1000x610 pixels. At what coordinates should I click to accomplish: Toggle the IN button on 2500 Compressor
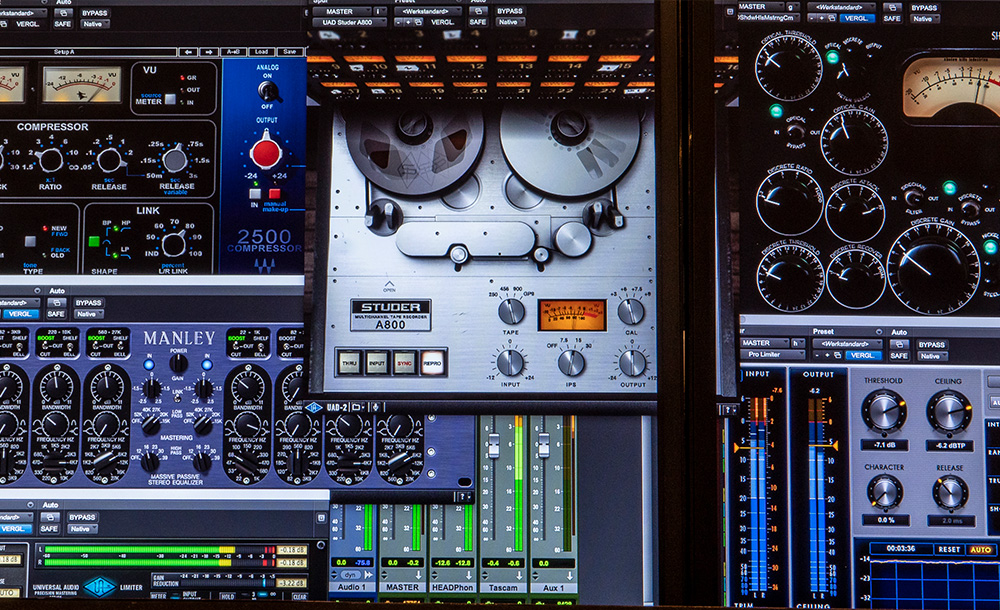pyautogui.click(x=255, y=193)
